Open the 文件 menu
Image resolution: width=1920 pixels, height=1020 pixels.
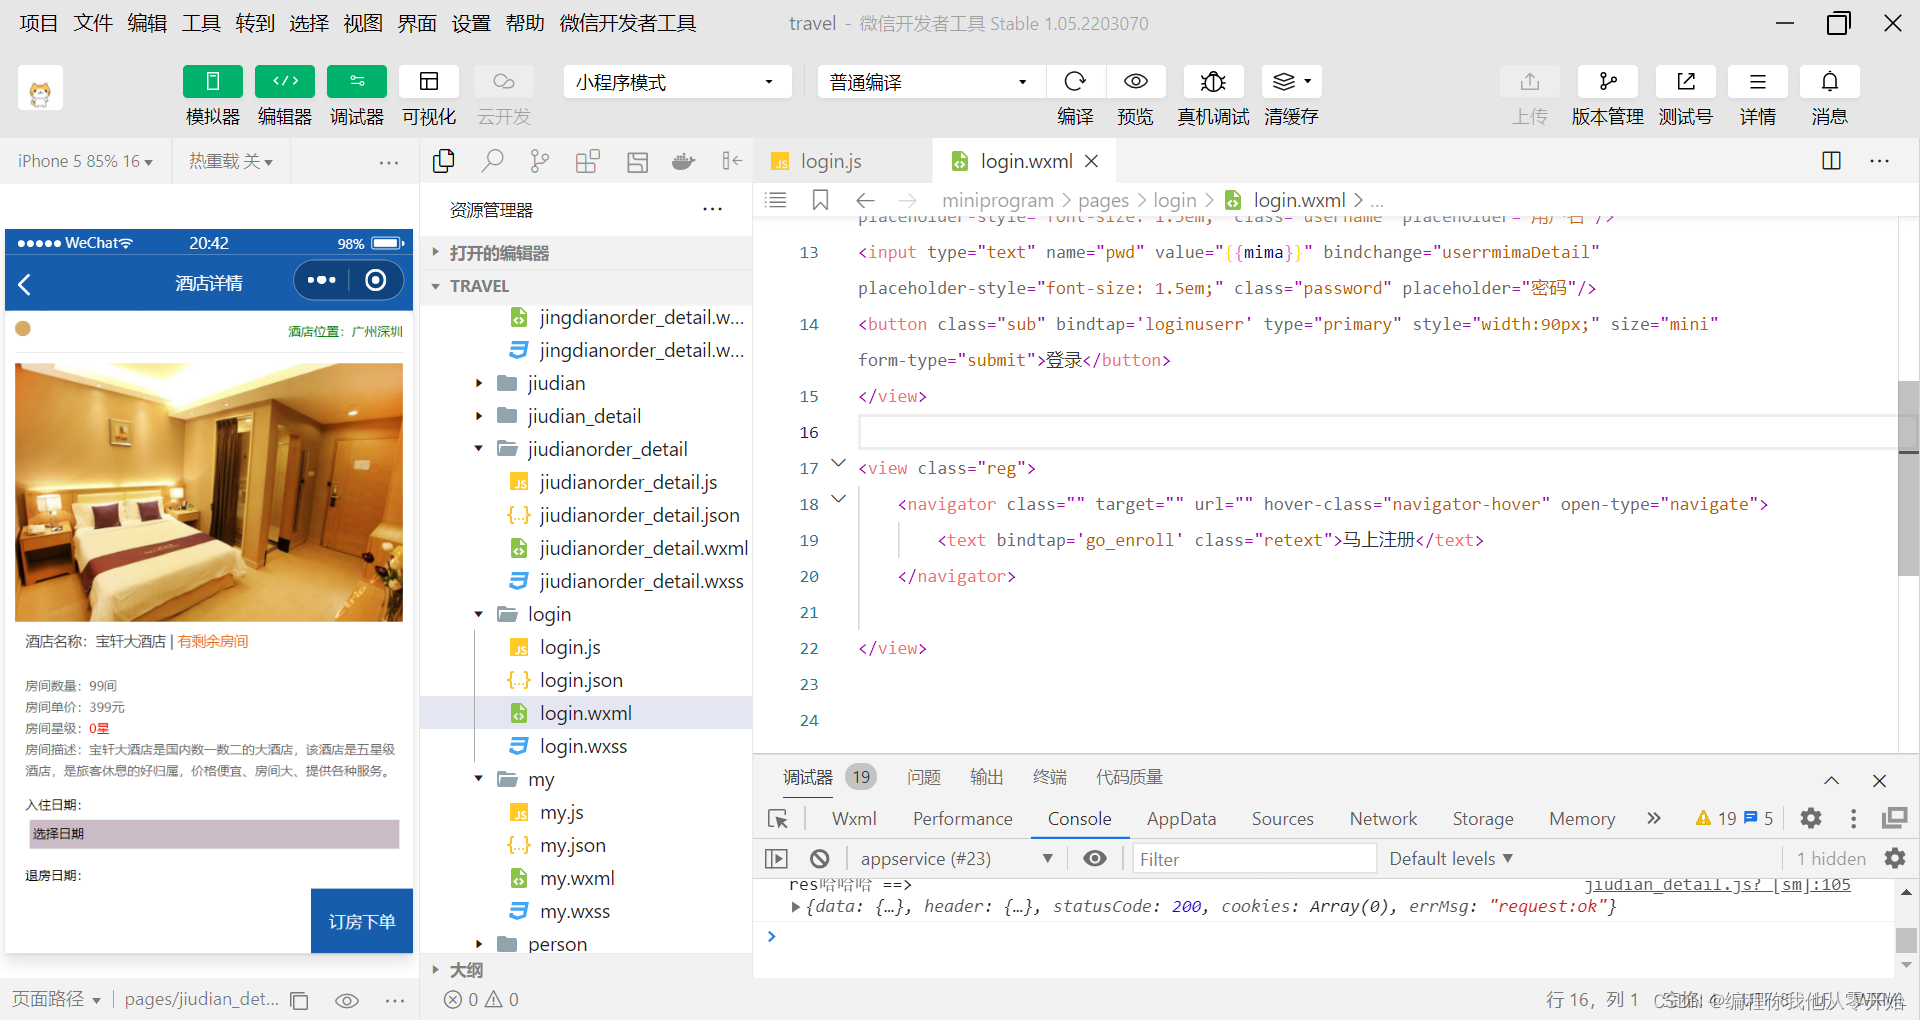93,23
